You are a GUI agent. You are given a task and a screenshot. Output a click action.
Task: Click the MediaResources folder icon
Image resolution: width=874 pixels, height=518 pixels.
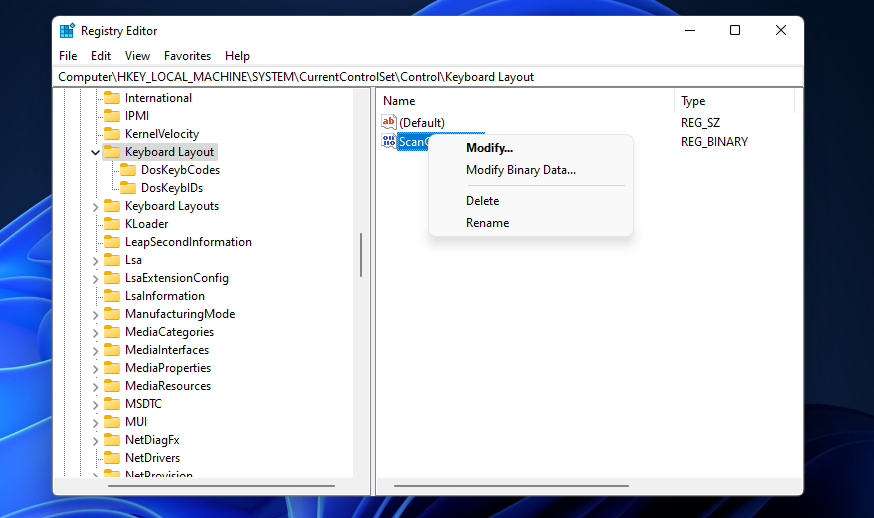(x=112, y=386)
